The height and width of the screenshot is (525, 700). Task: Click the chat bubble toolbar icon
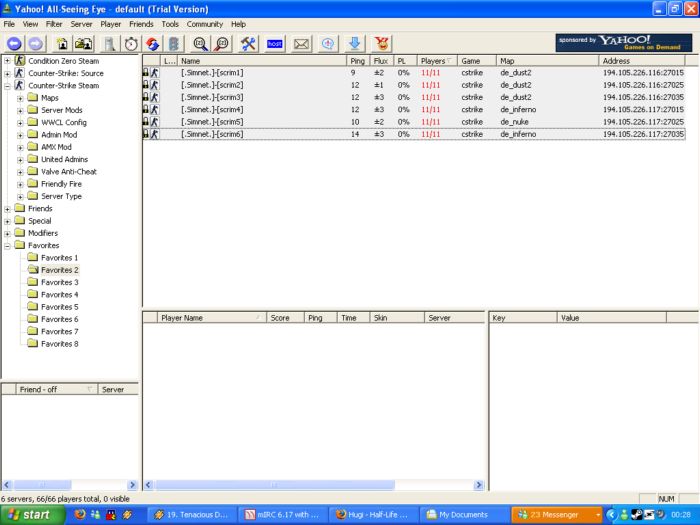pyautogui.click(x=328, y=44)
